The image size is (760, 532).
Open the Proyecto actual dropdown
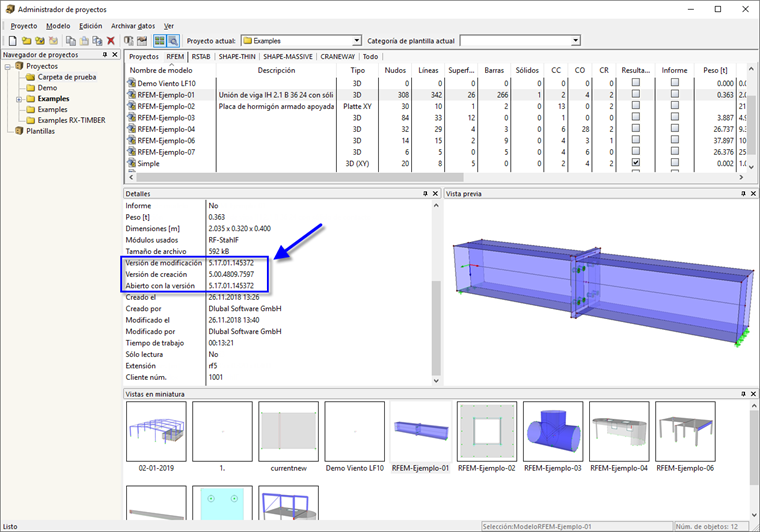point(357,41)
